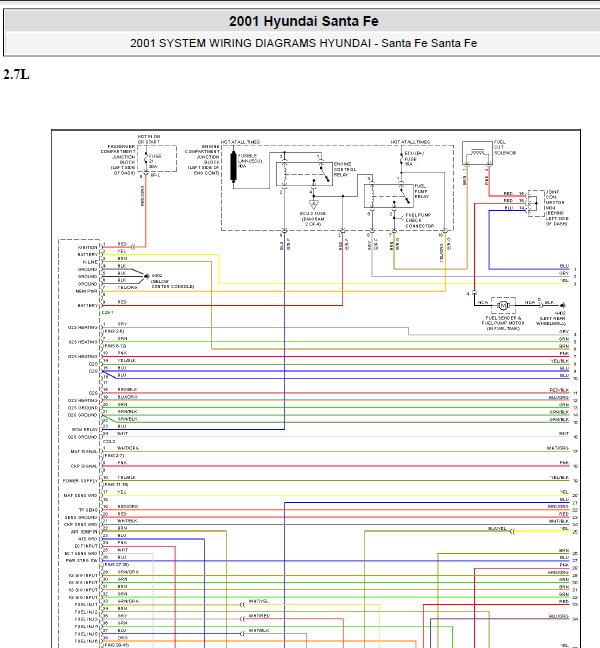
Task: Click the ECU 2 Fuse triangle marker
Action: click(314, 205)
